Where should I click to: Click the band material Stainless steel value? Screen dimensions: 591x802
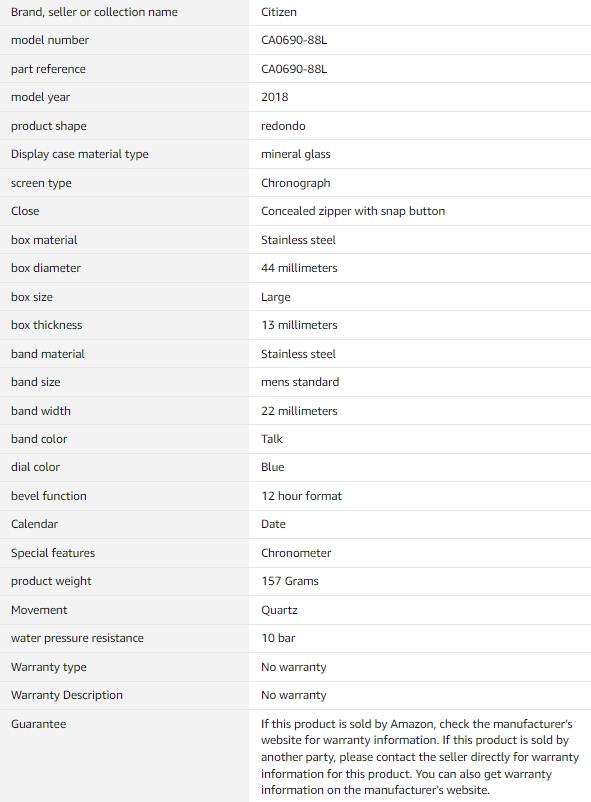pyautogui.click(x=298, y=354)
